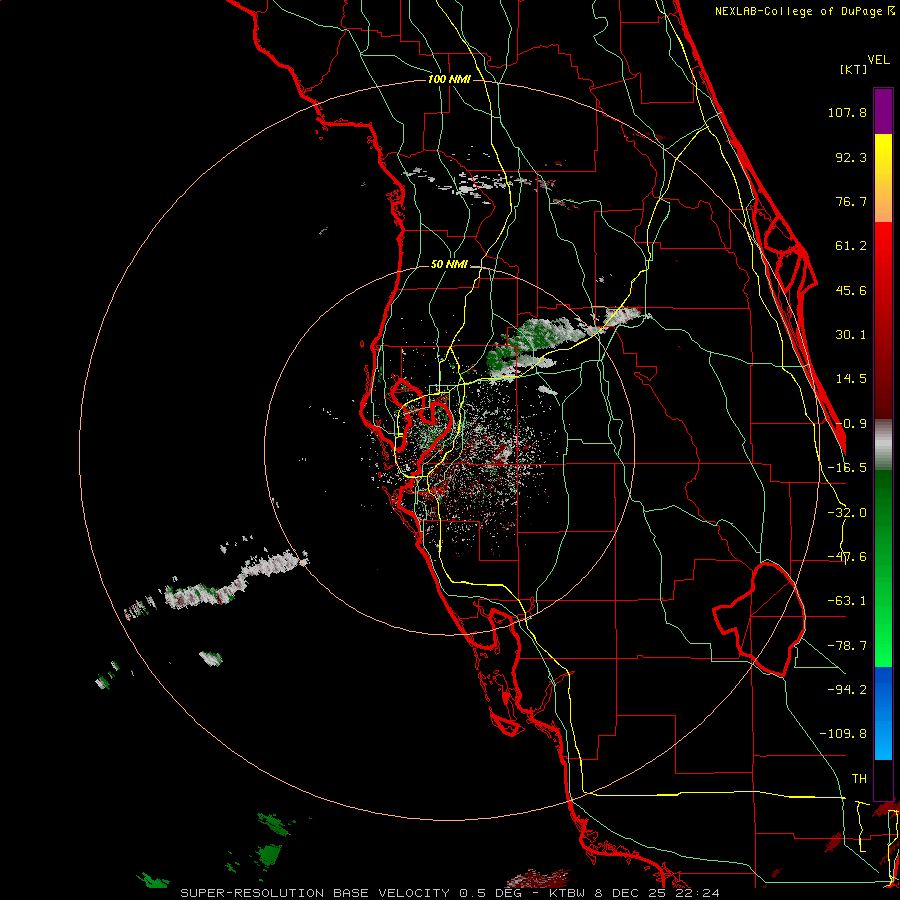900x900 pixels.
Task: Select the -0.9 scale value
Action: coord(851,424)
